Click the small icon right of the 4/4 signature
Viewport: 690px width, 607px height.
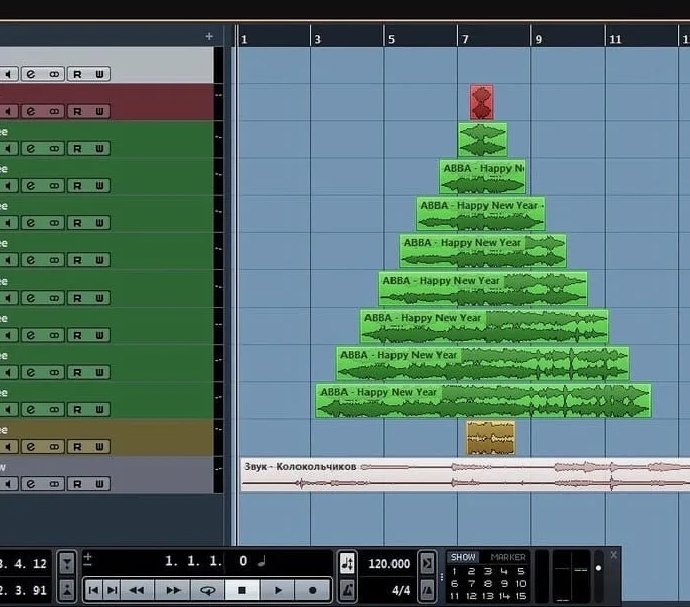click(427, 590)
